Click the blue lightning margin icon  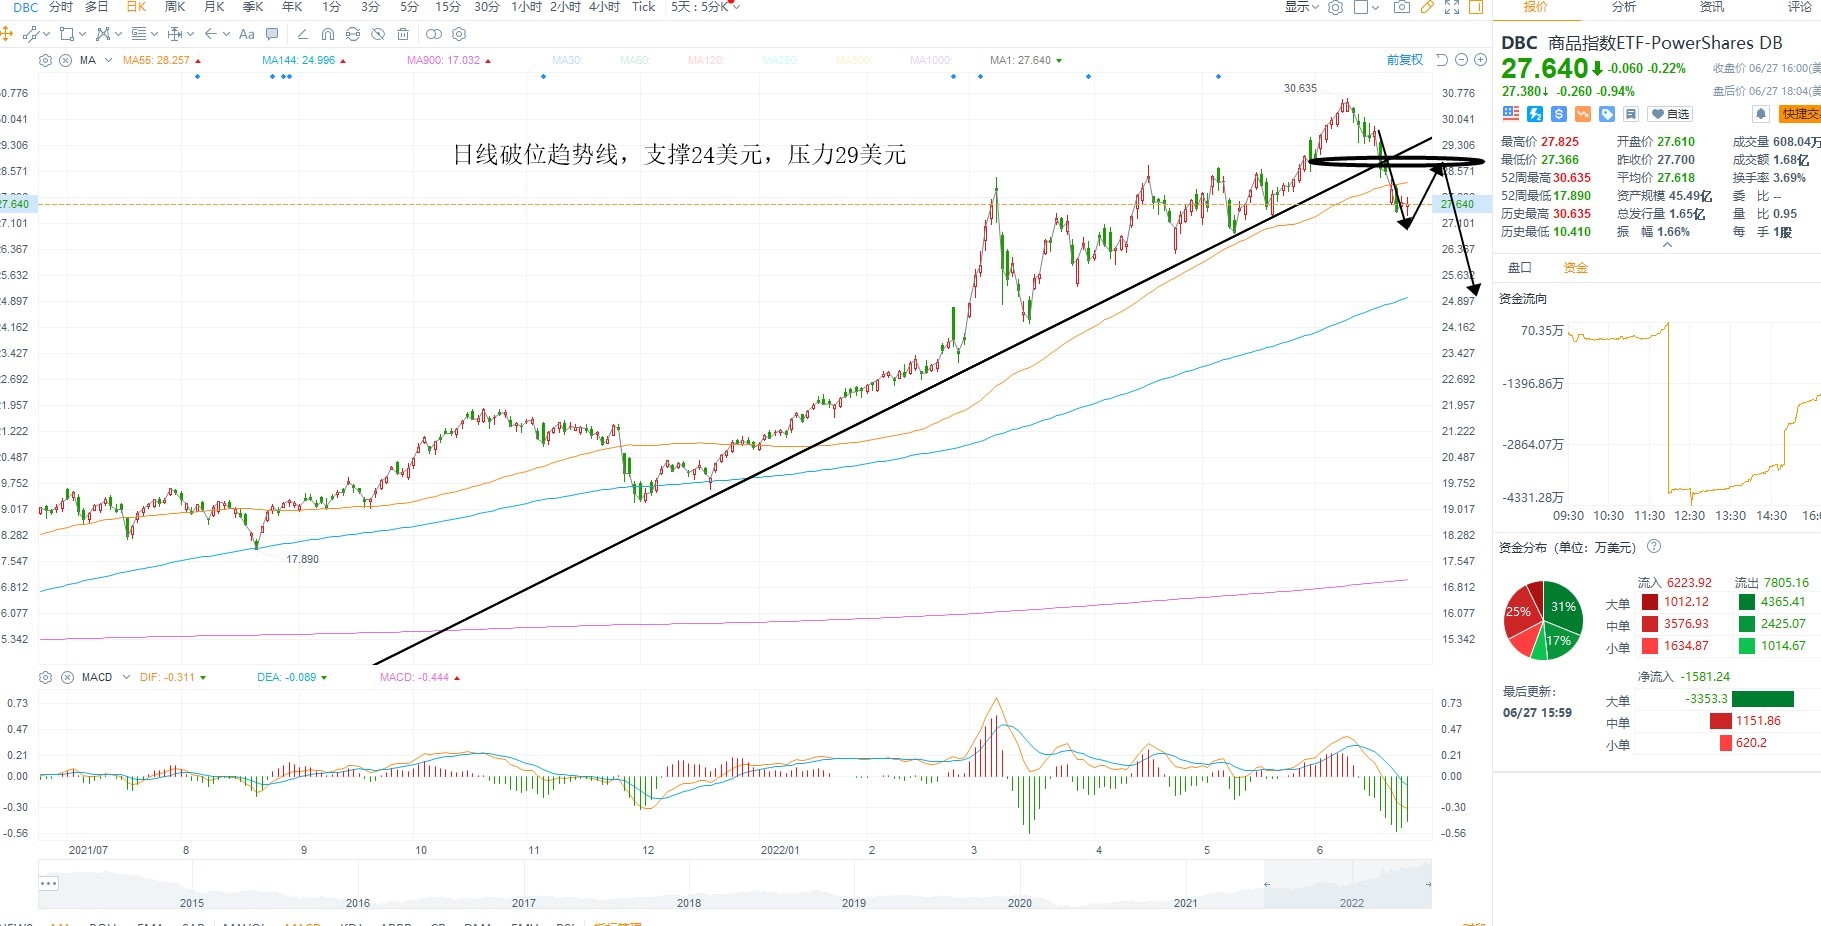(1535, 114)
